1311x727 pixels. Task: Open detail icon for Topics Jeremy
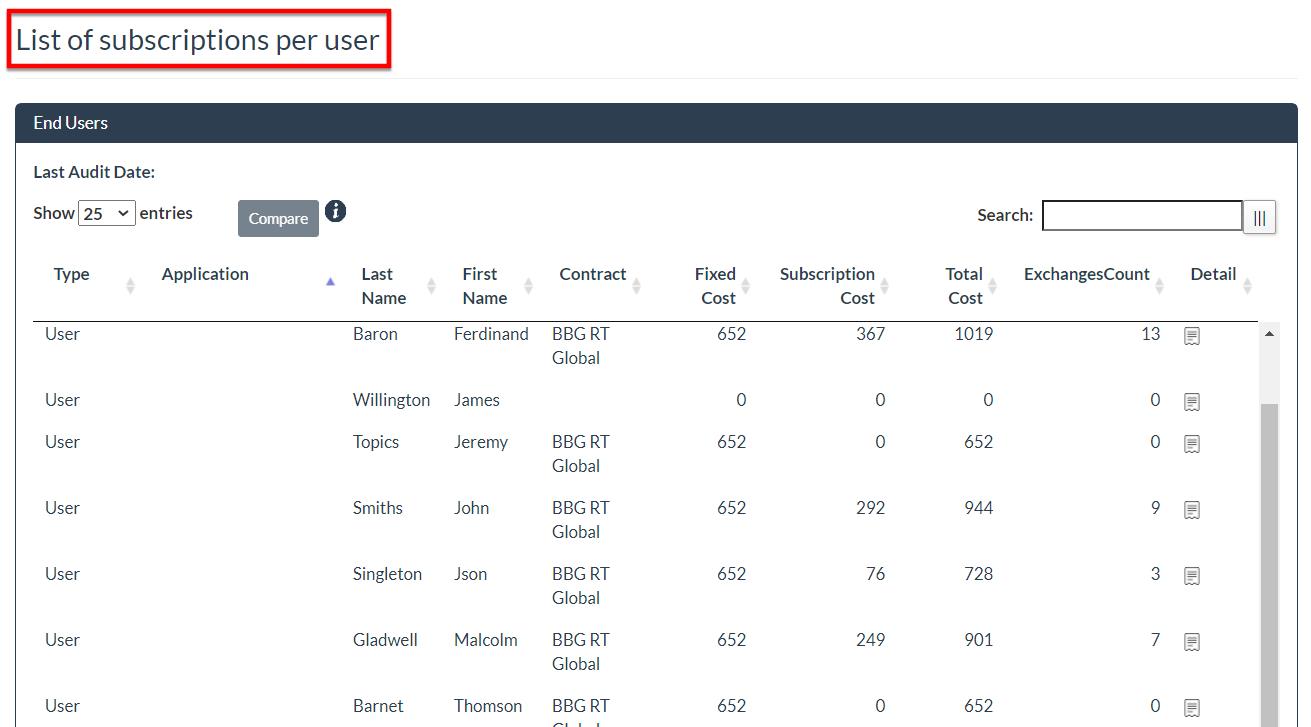coord(1191,444)
